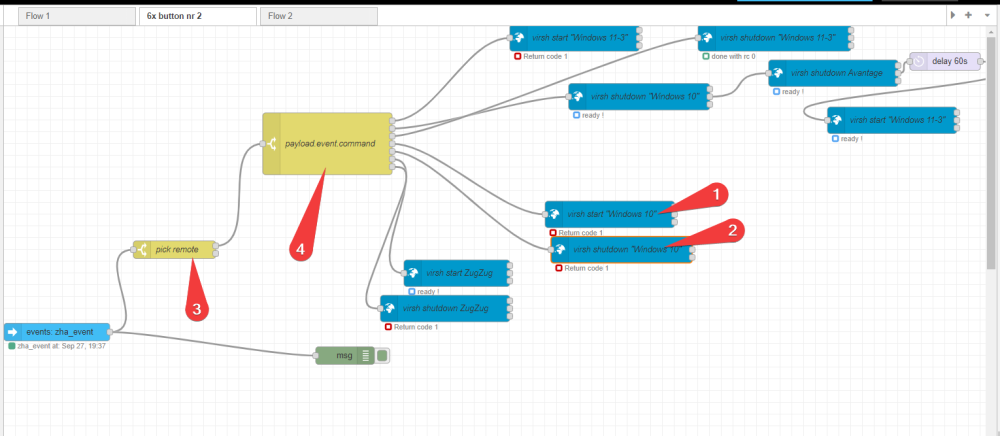Select upper virsh shutdown "Windows 10" node

coord(640,96)
